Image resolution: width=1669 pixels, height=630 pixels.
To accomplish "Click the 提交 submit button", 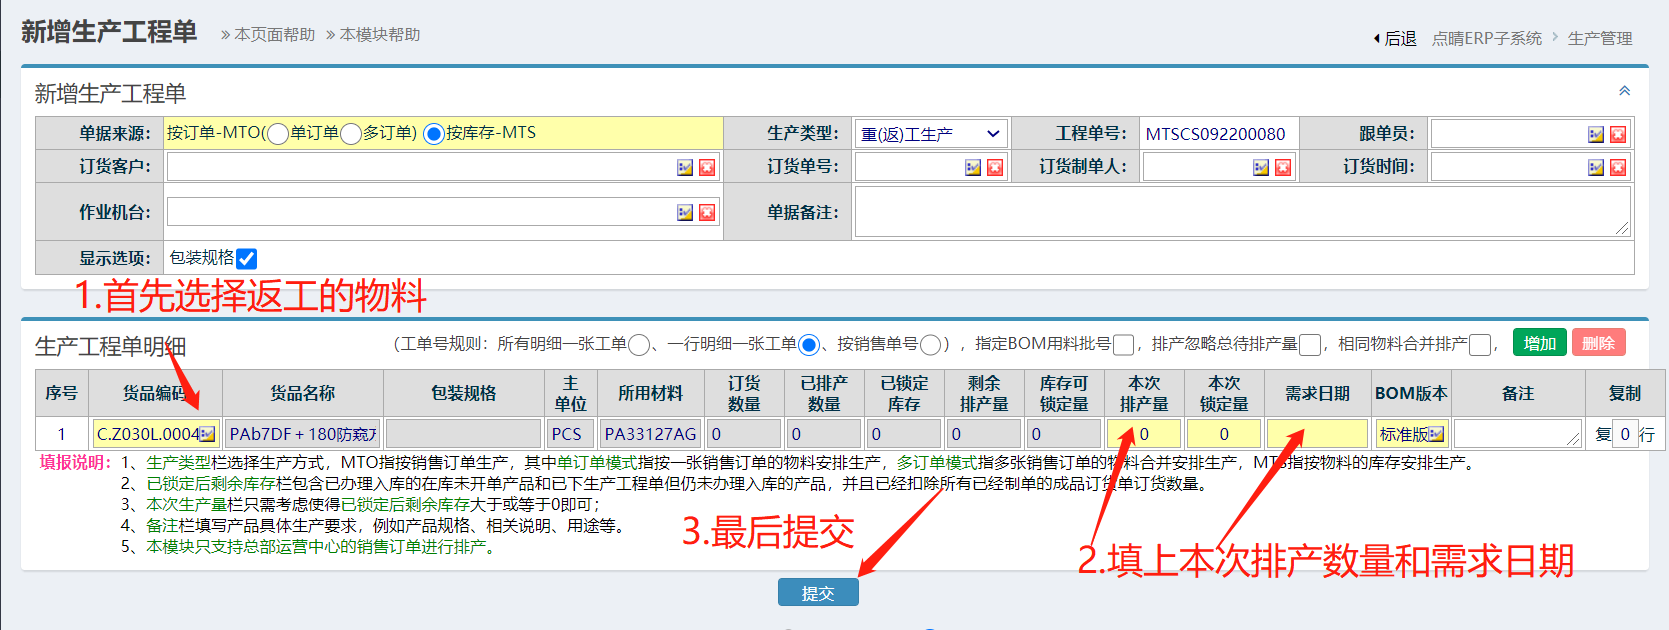I will coord(818,593).
